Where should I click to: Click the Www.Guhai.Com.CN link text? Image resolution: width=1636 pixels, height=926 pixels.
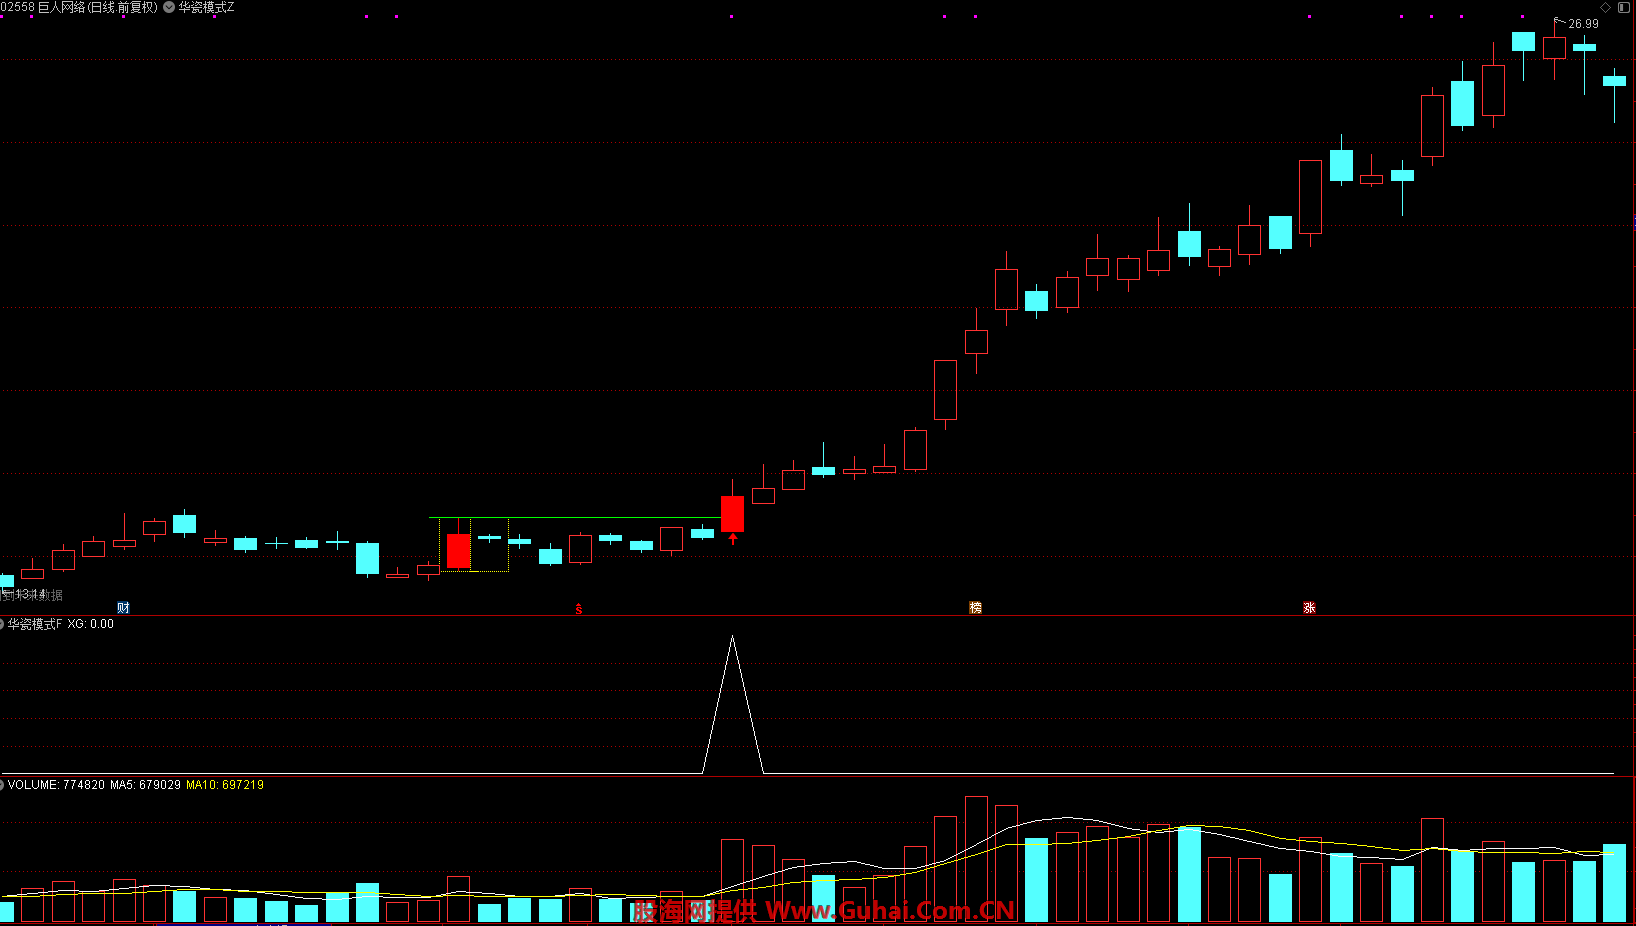pos(890,911)
